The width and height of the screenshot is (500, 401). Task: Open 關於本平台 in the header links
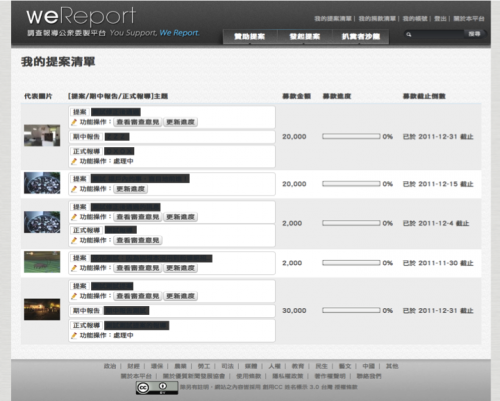pyautogui.click(x=469, y=19)
